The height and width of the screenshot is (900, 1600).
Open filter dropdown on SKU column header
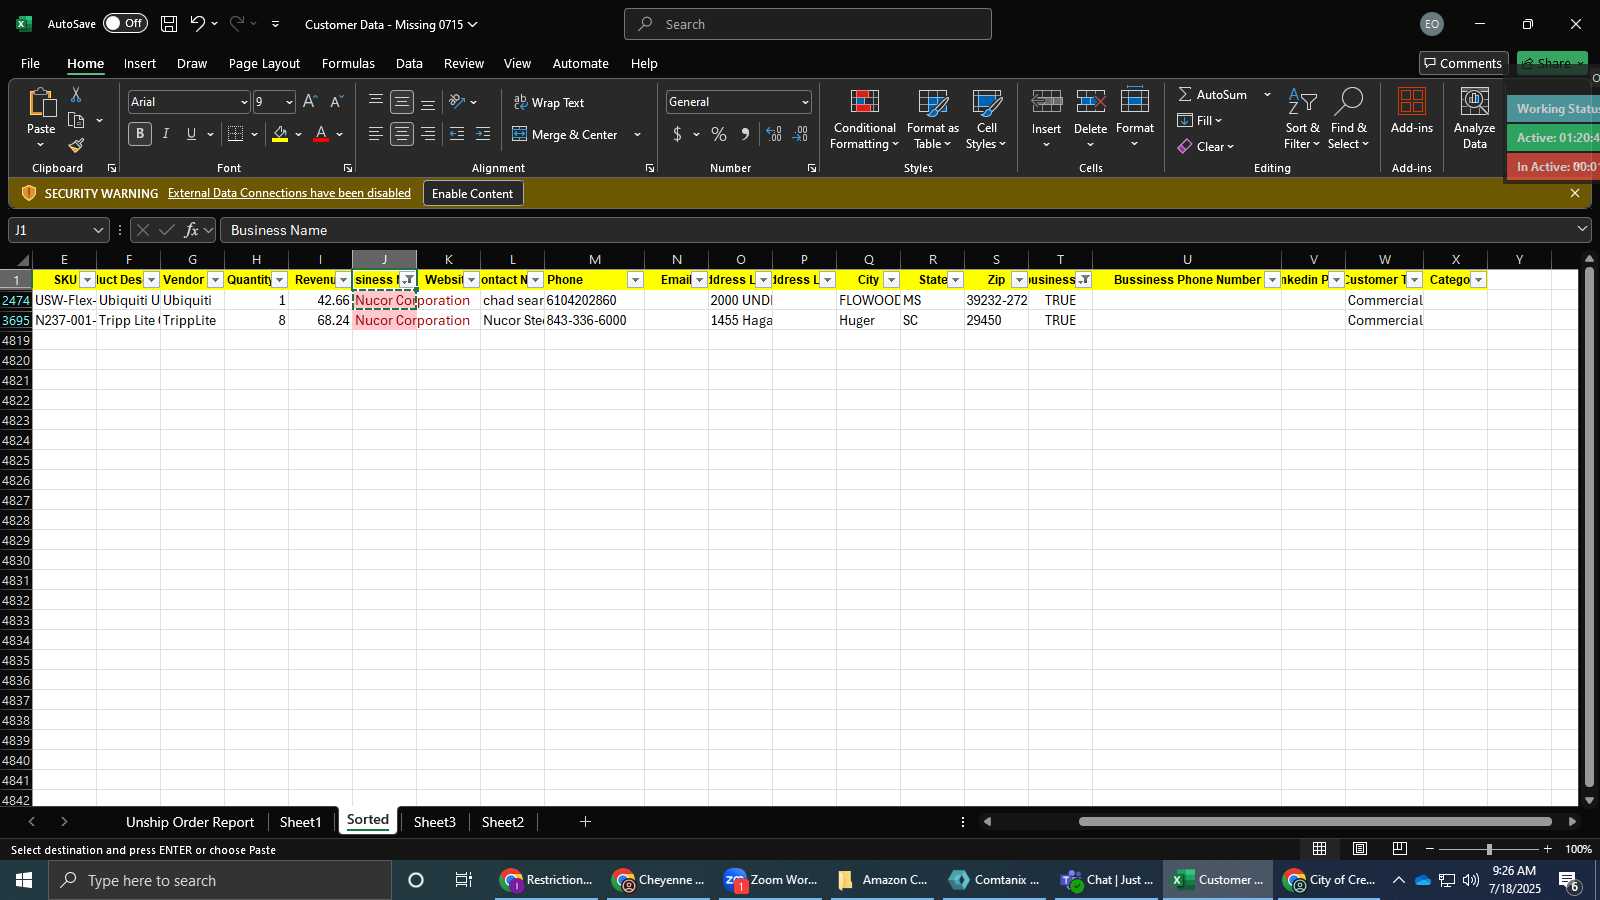coord(87,280)
